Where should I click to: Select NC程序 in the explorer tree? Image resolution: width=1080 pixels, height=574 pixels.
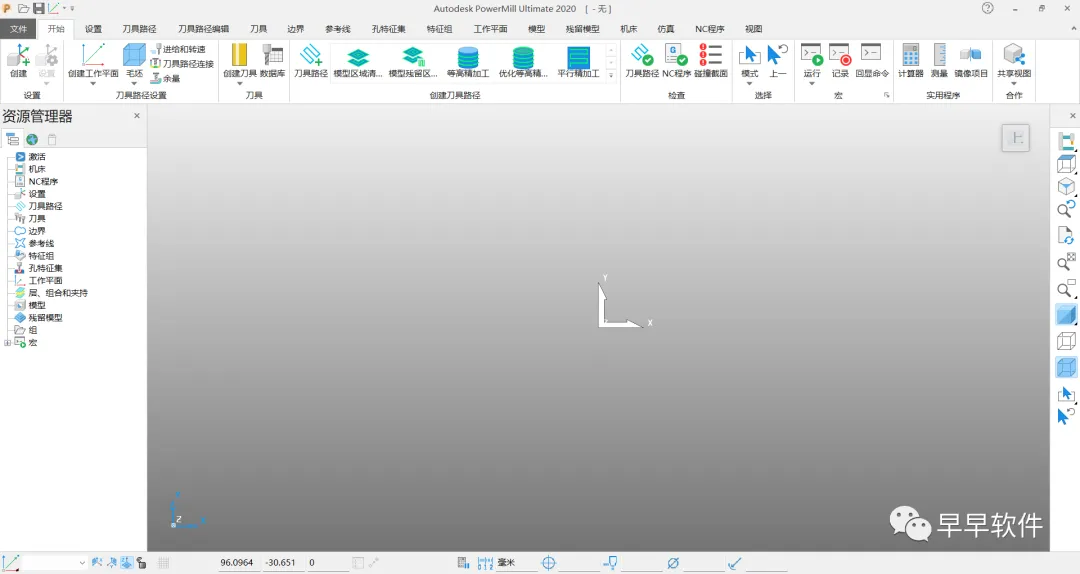[x=43, y=181]
